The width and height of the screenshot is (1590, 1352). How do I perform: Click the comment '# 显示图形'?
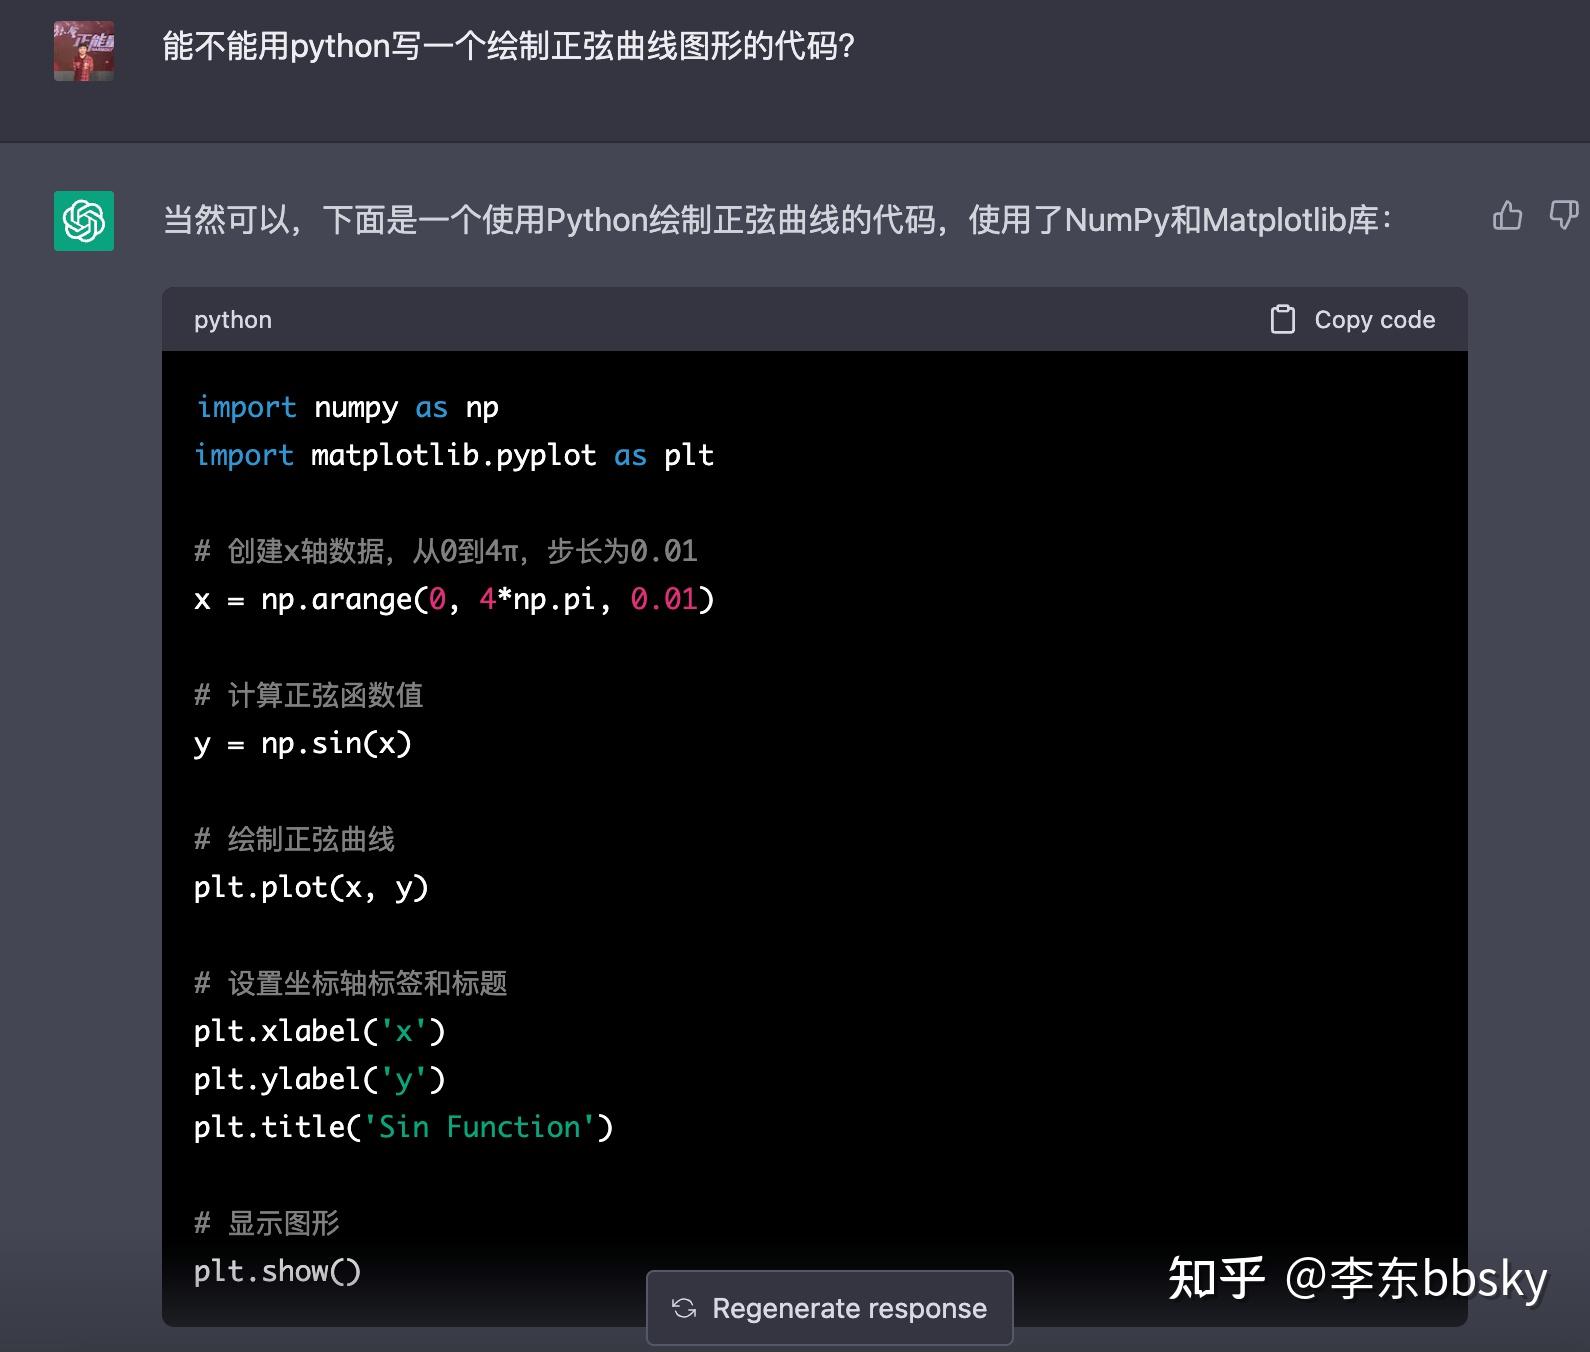click(x=267, y=1223)
